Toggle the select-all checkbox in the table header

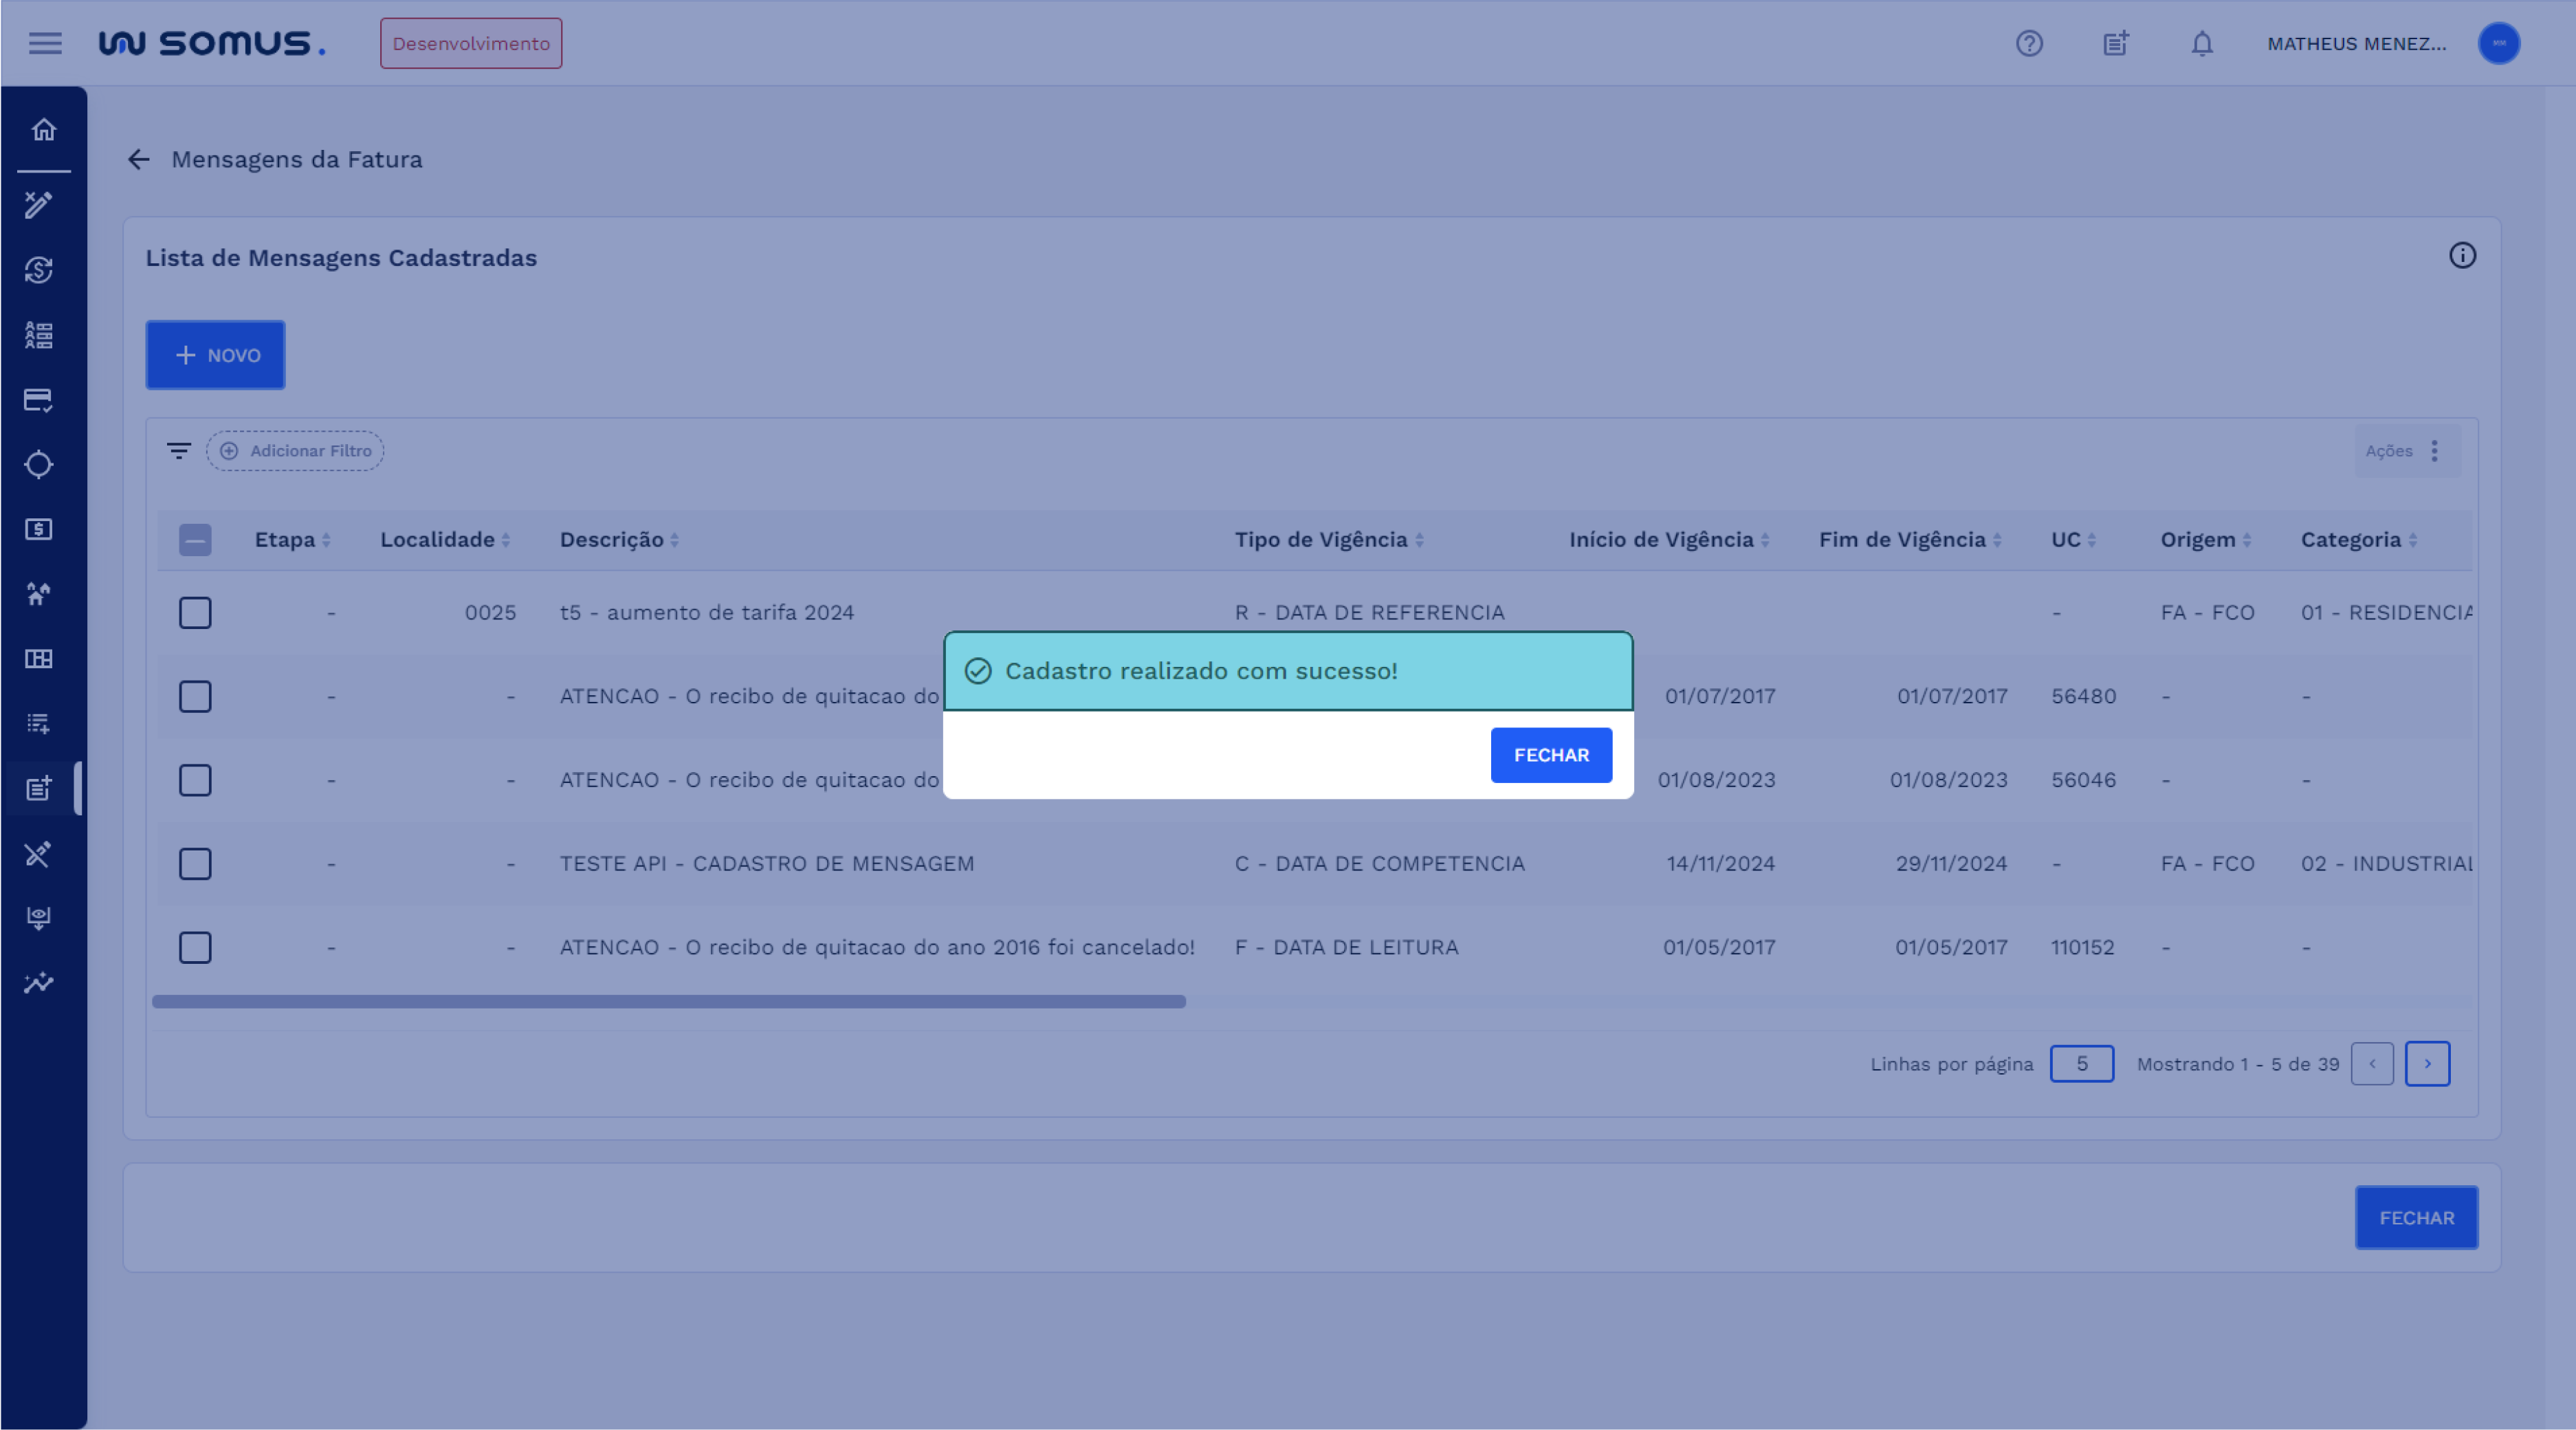point(195,540)
